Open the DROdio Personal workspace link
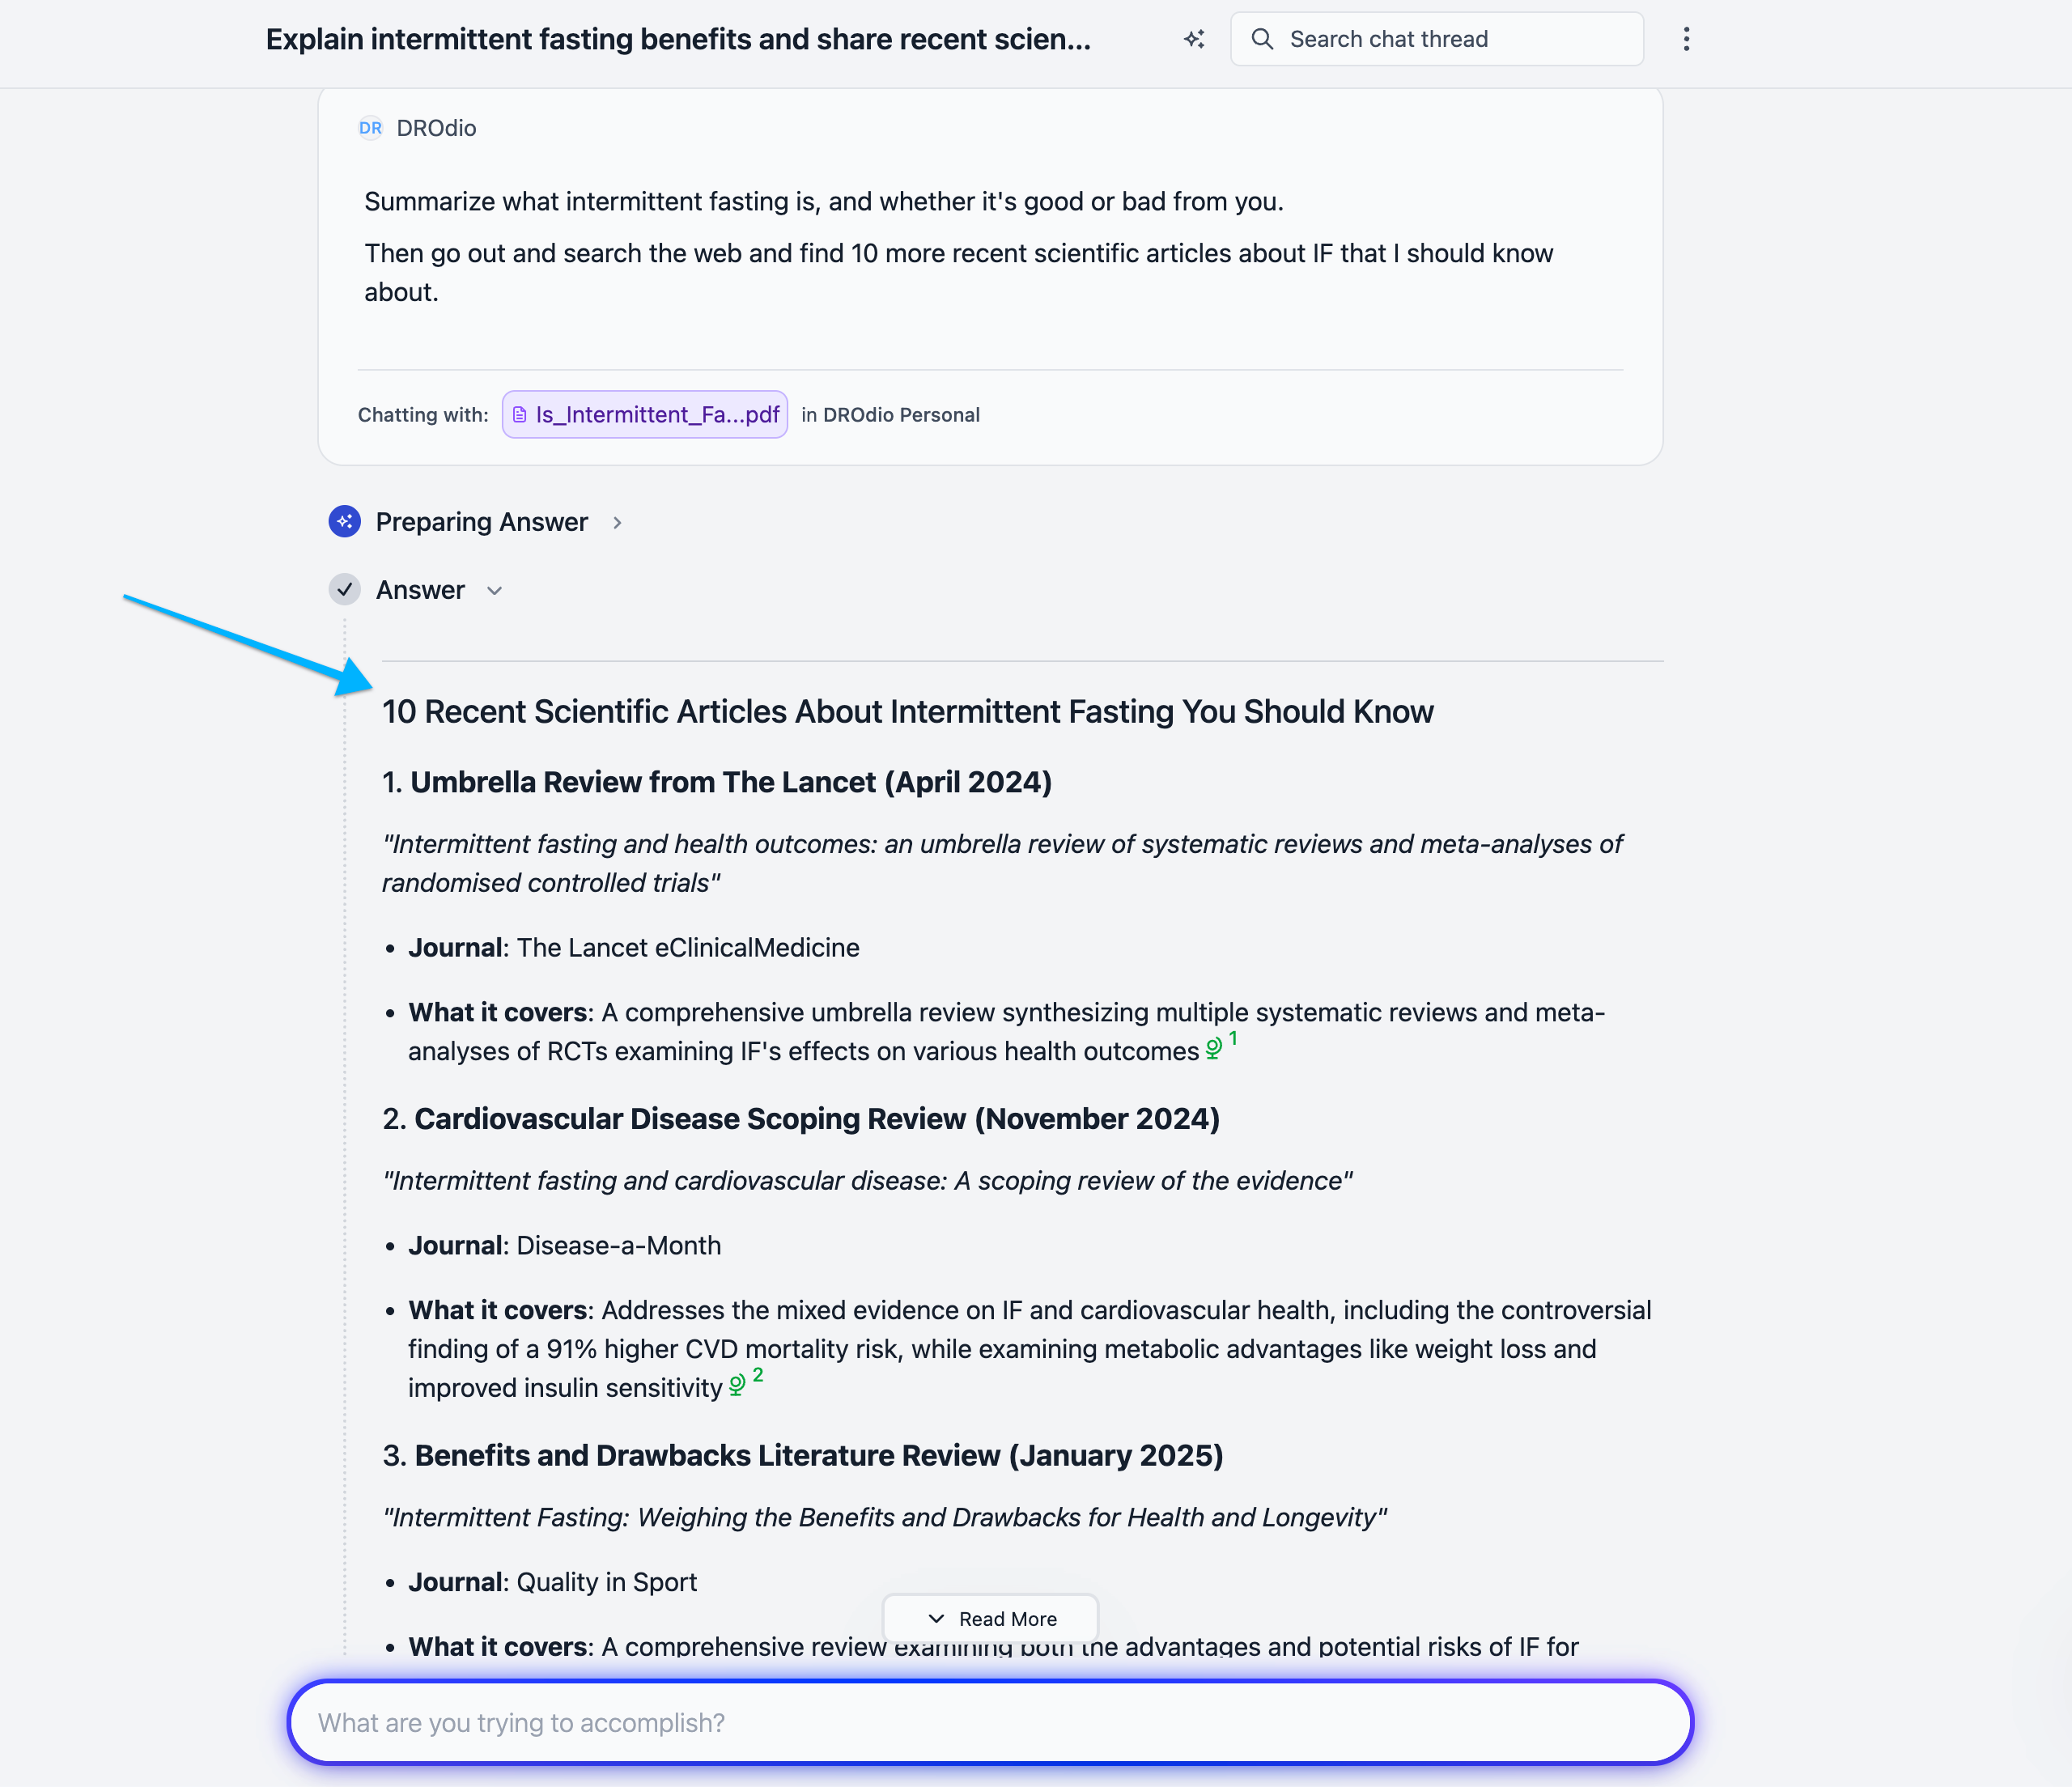 pyautogui.click(x=901, y=415)
